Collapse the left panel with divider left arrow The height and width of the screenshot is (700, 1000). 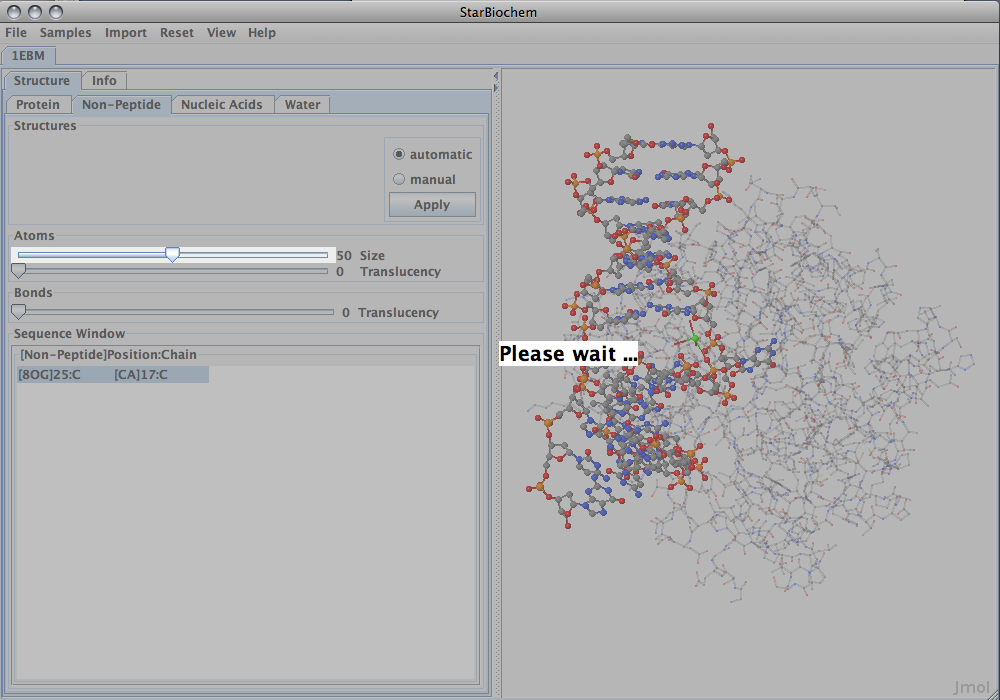pos(496,75)
